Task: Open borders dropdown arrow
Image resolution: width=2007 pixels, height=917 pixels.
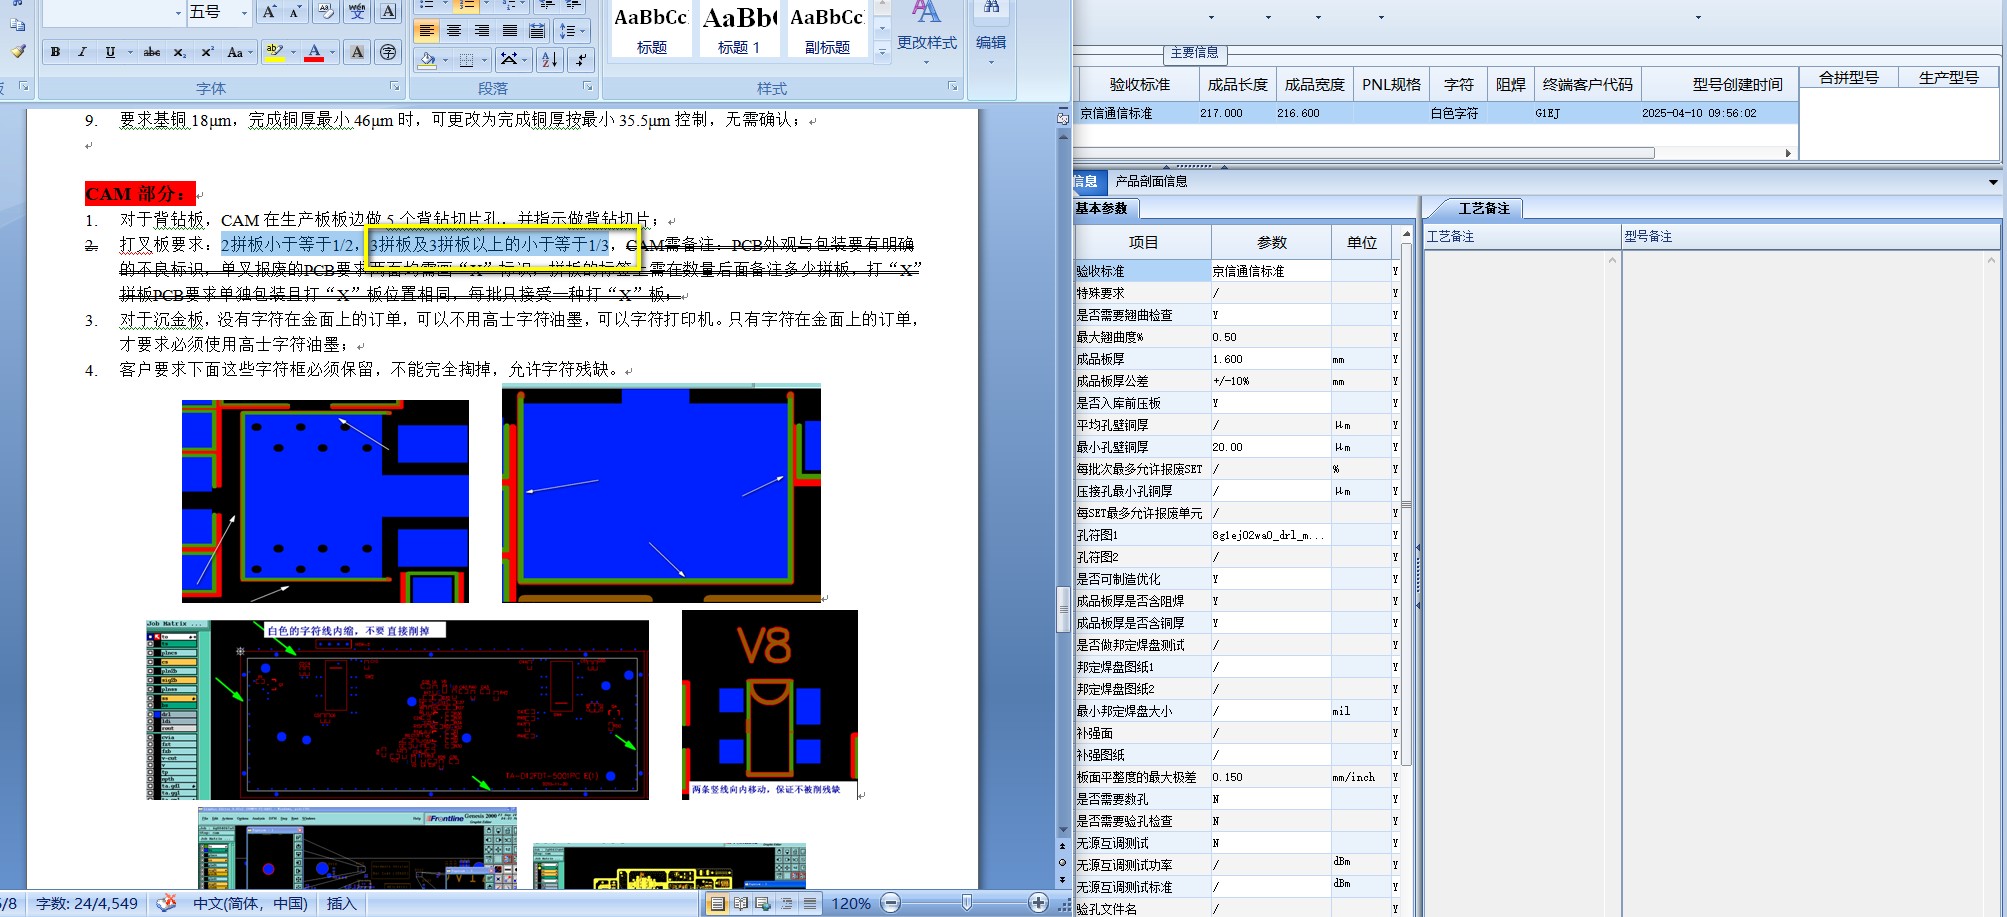Action: click(x=485, y=60)
